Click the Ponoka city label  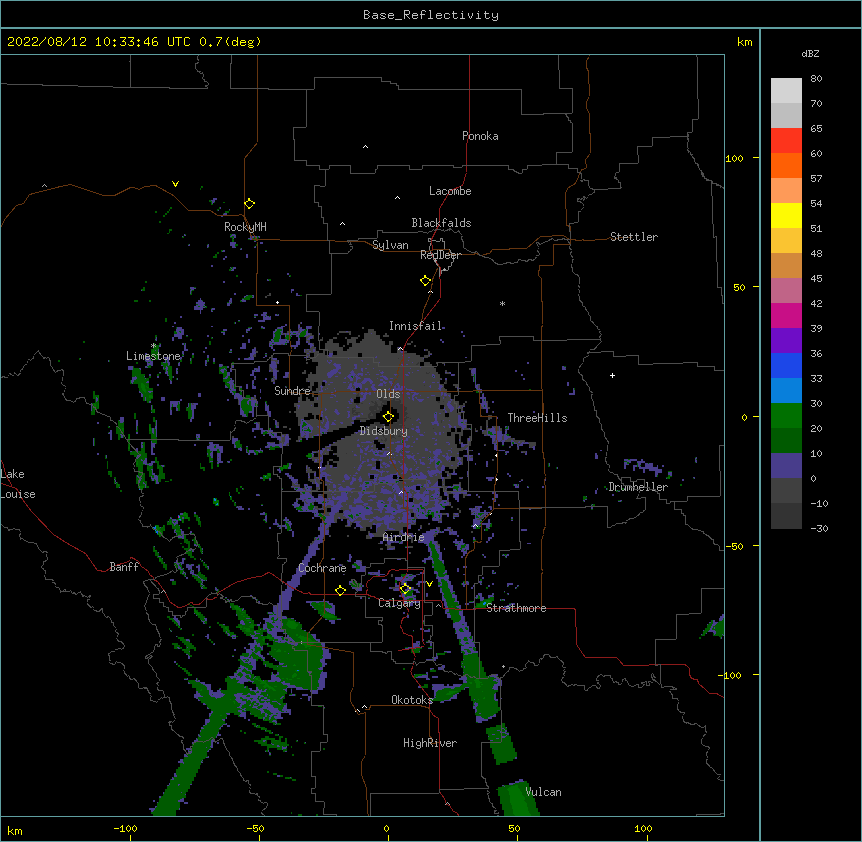[480, 136]
